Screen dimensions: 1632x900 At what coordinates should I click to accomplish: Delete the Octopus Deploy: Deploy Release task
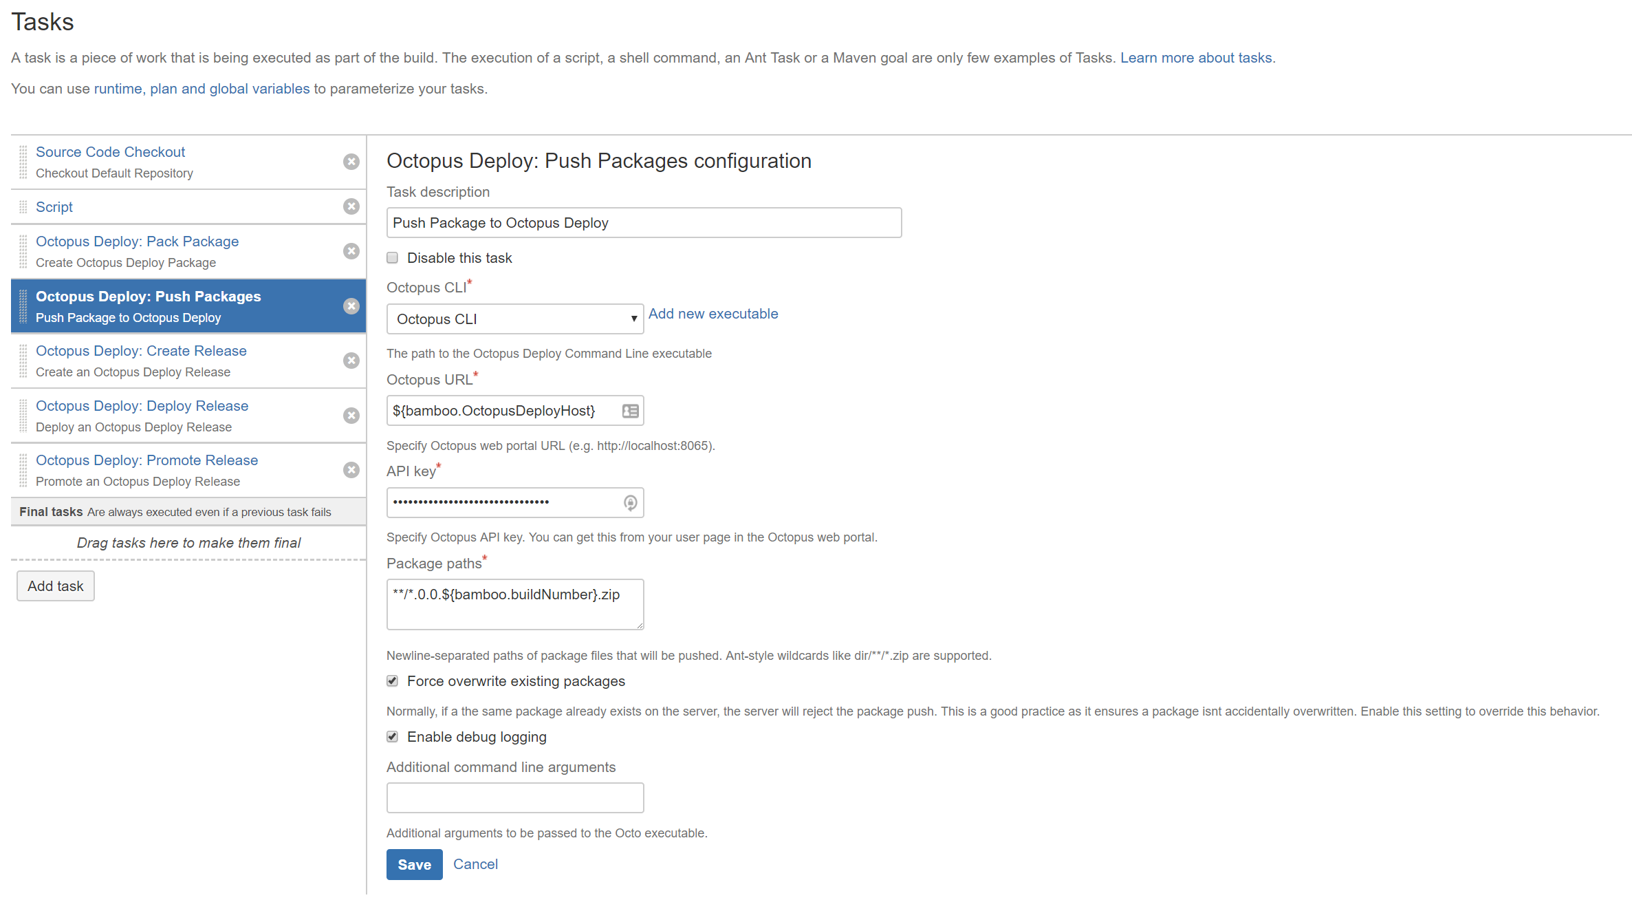(x=351, y=415)
